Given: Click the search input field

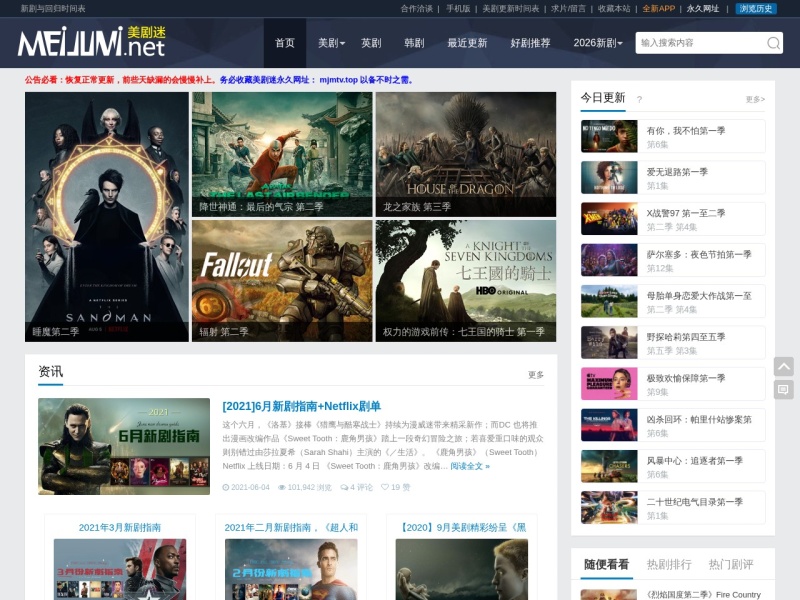Looking at the screenshot, I should [701, 43].
